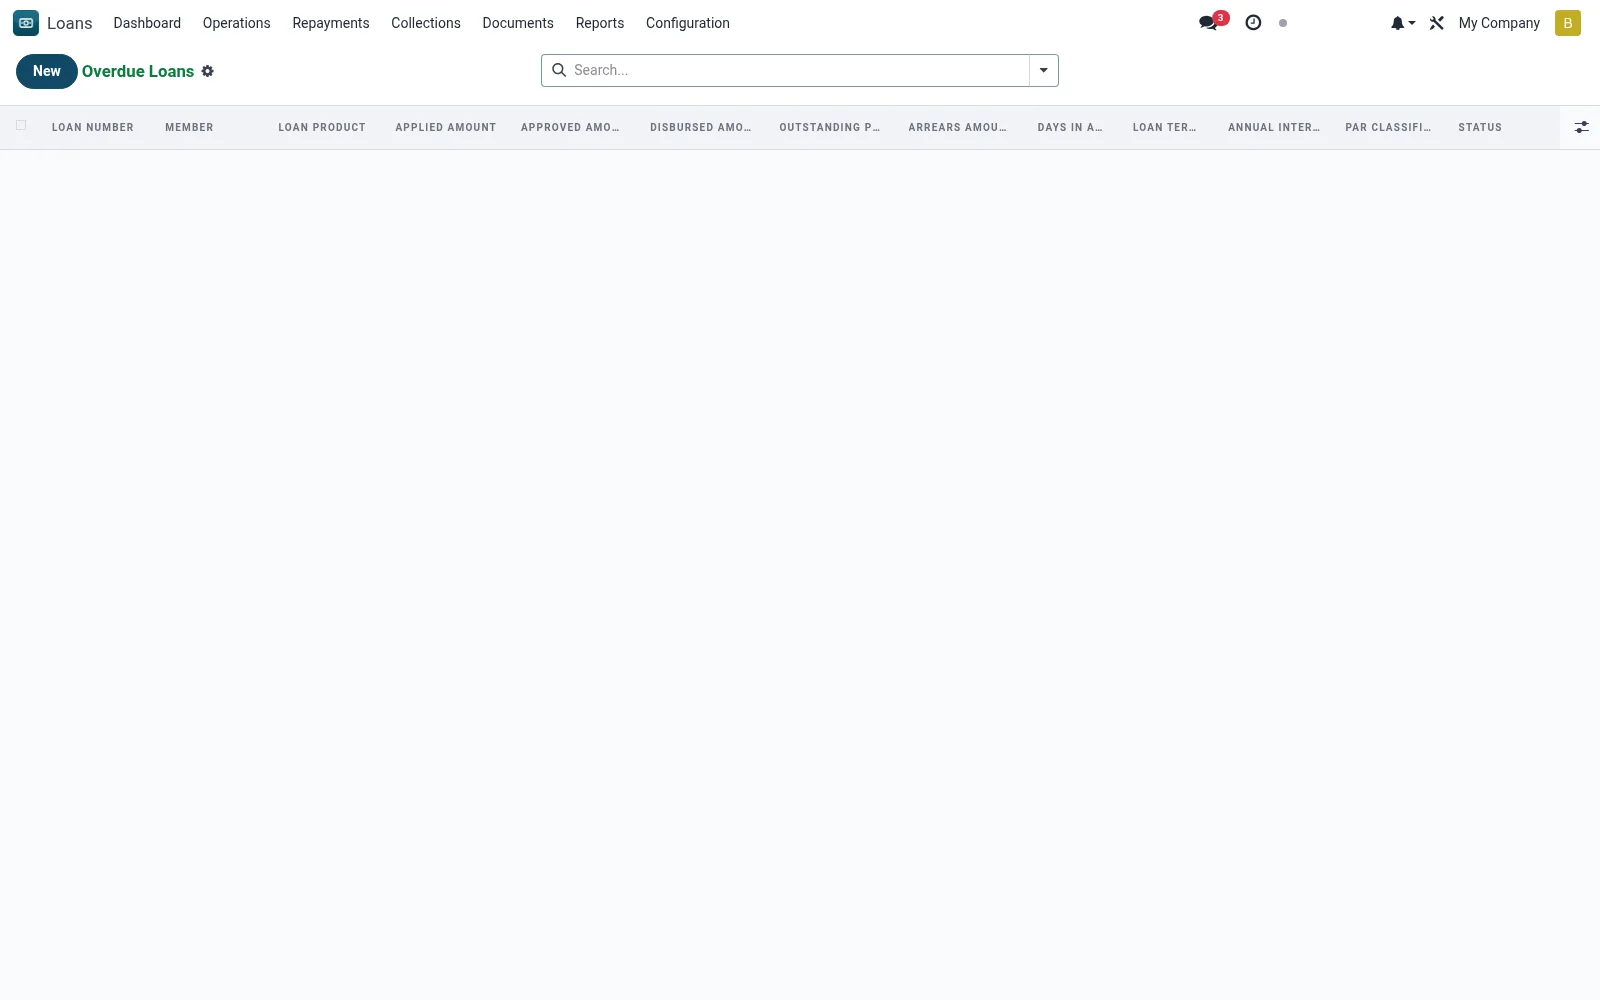Open the activities clock icon
This screenshot has width=1600, height=1000.
point(1253,23)
